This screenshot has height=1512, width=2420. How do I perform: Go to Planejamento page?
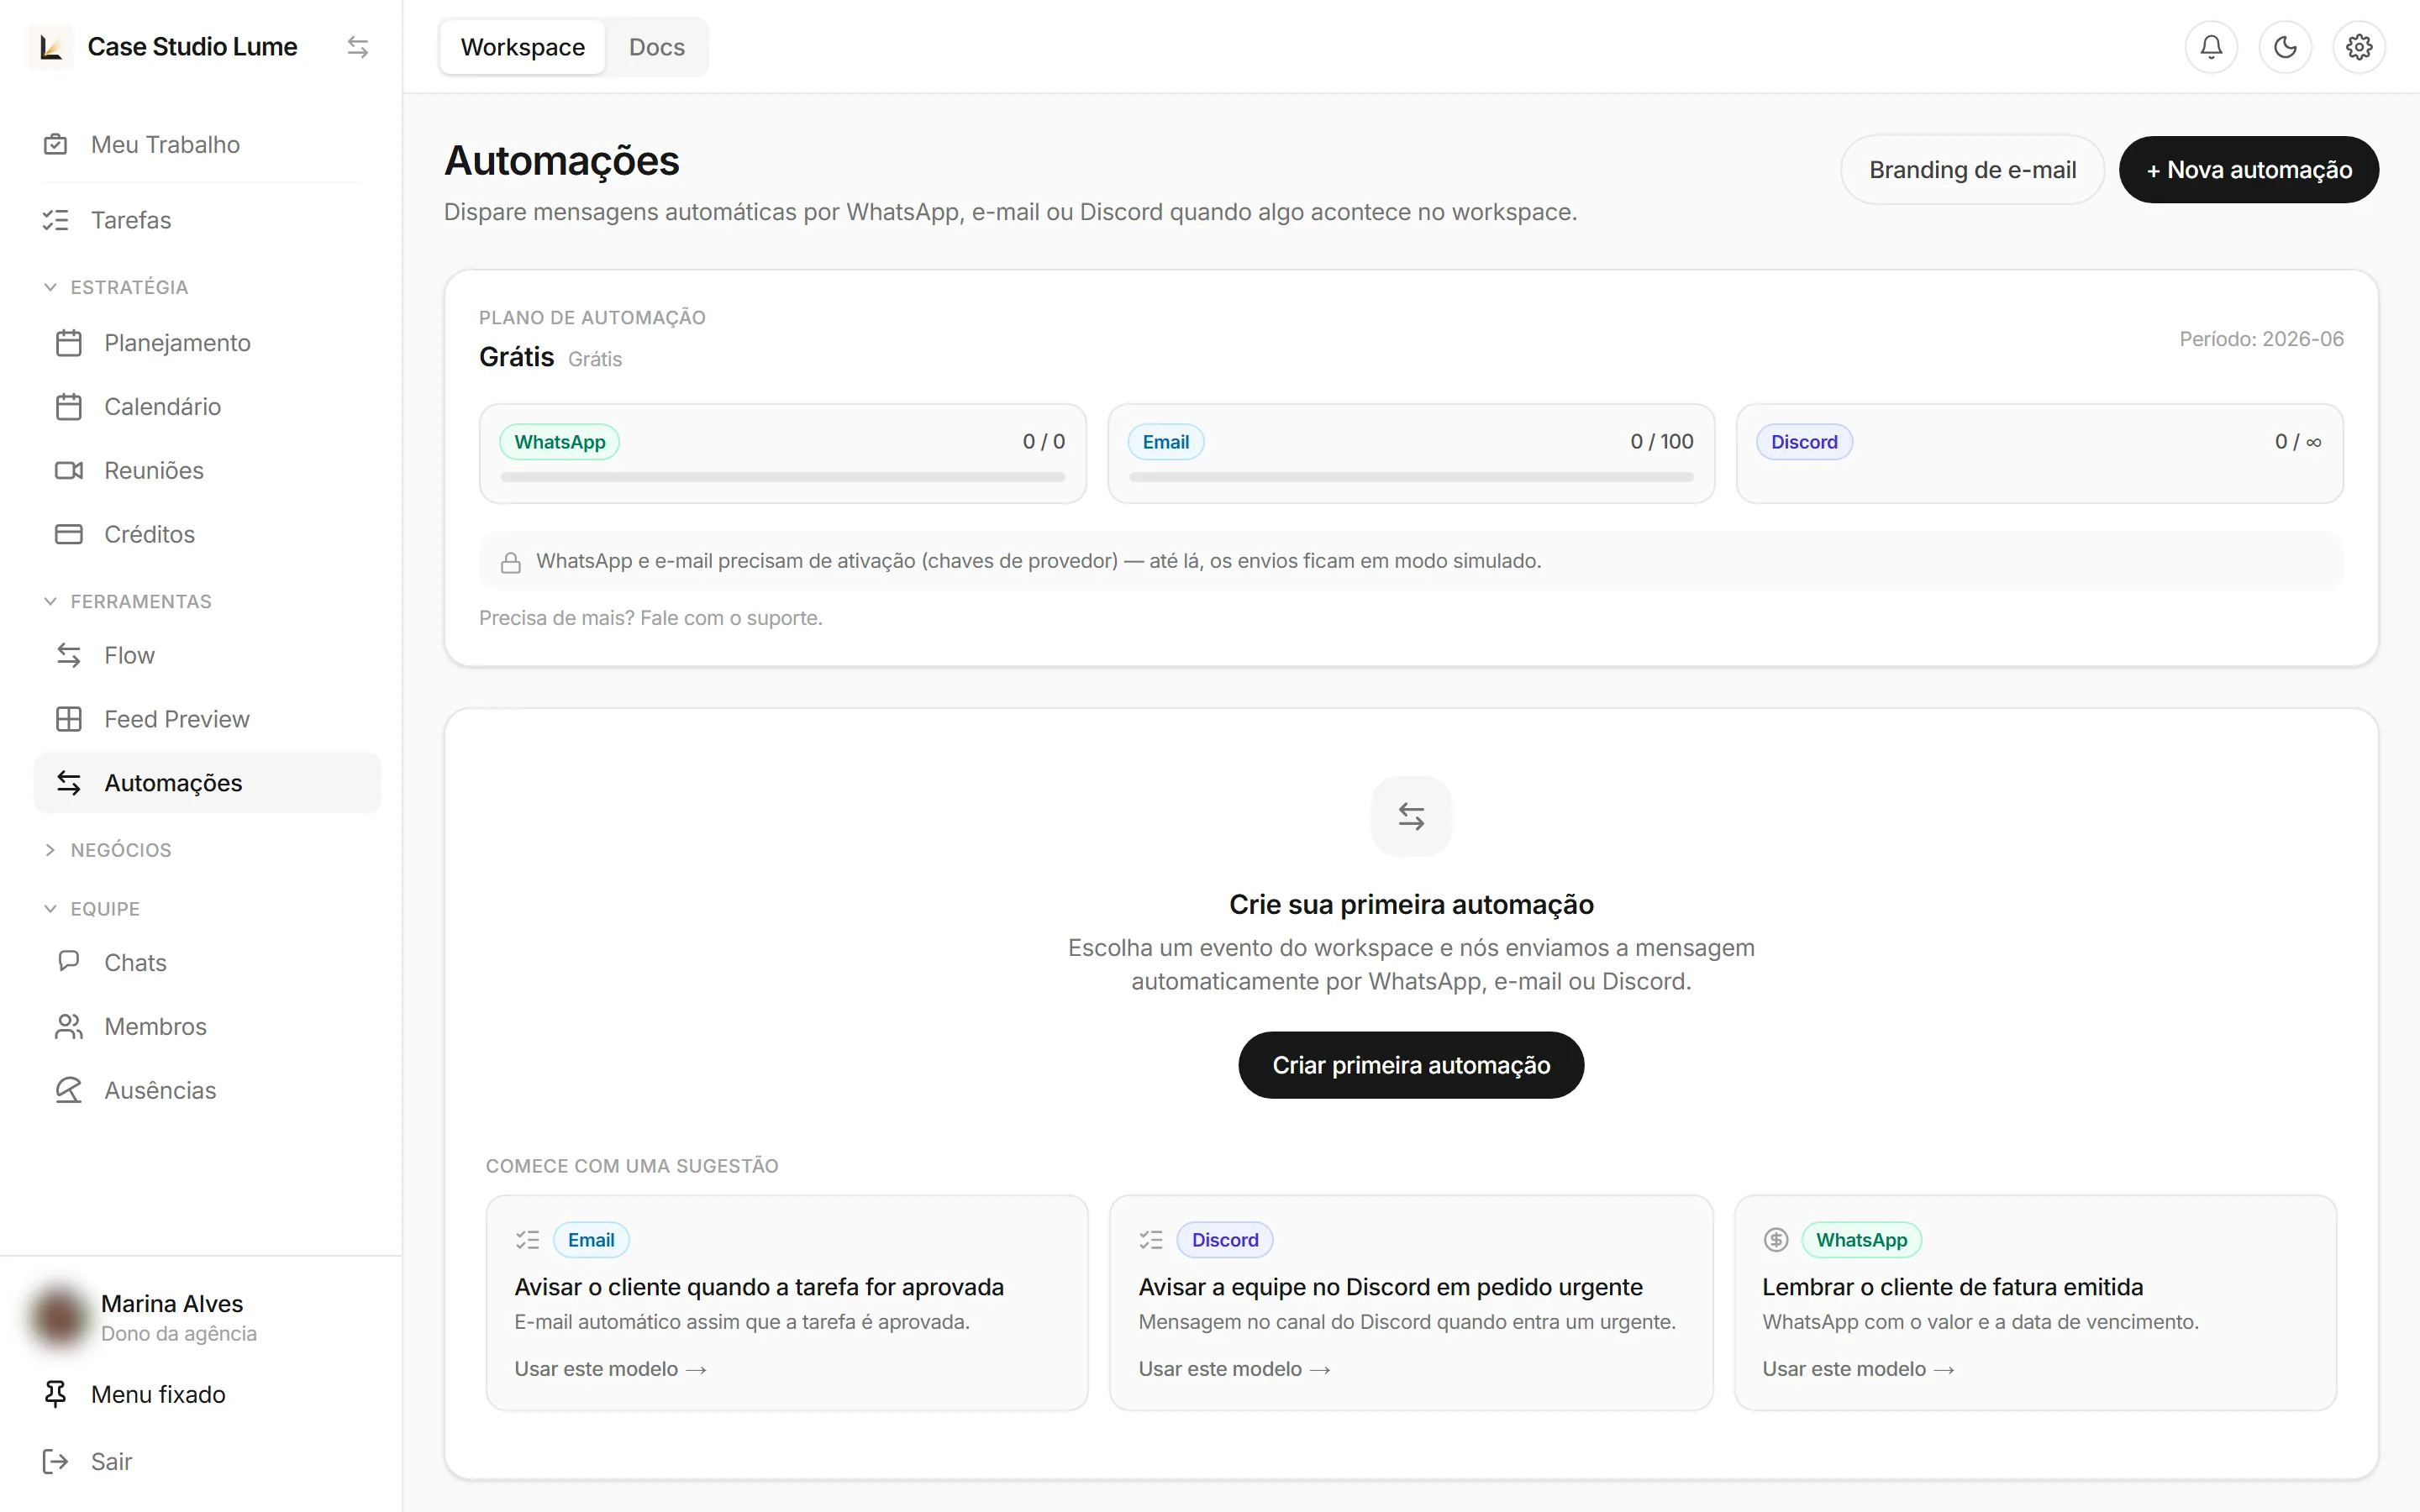[207, 343]
